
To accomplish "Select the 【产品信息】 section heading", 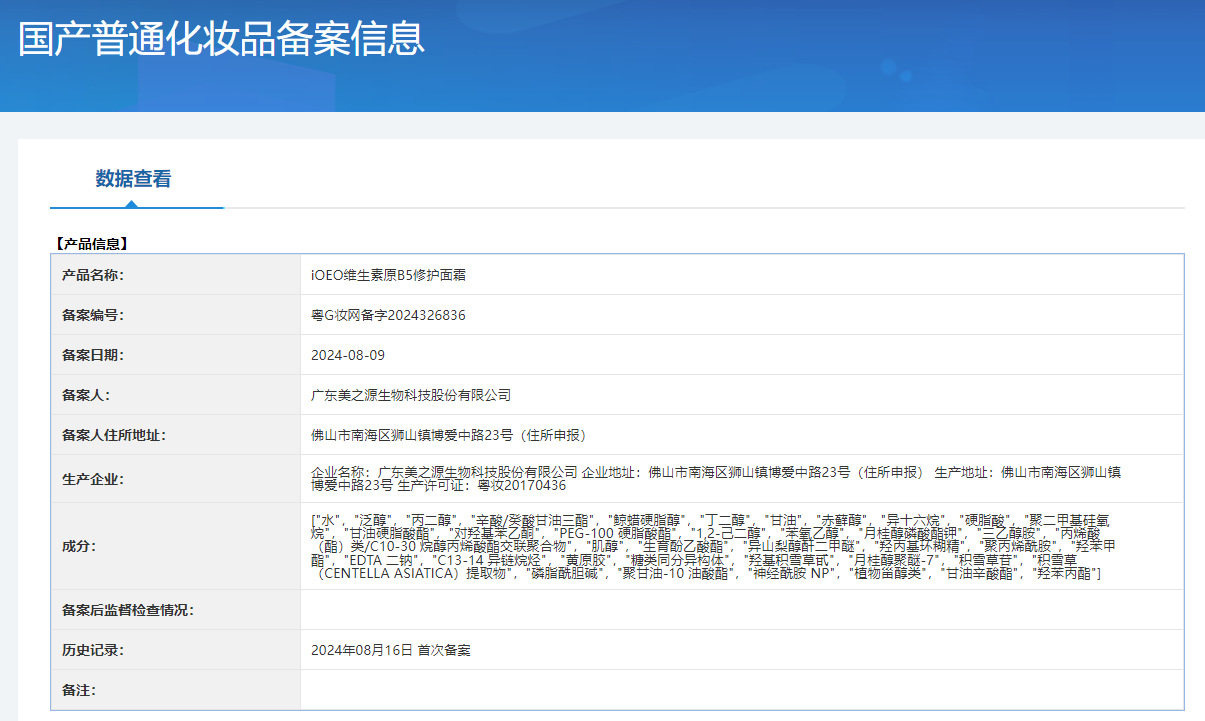I will point(90,243).
